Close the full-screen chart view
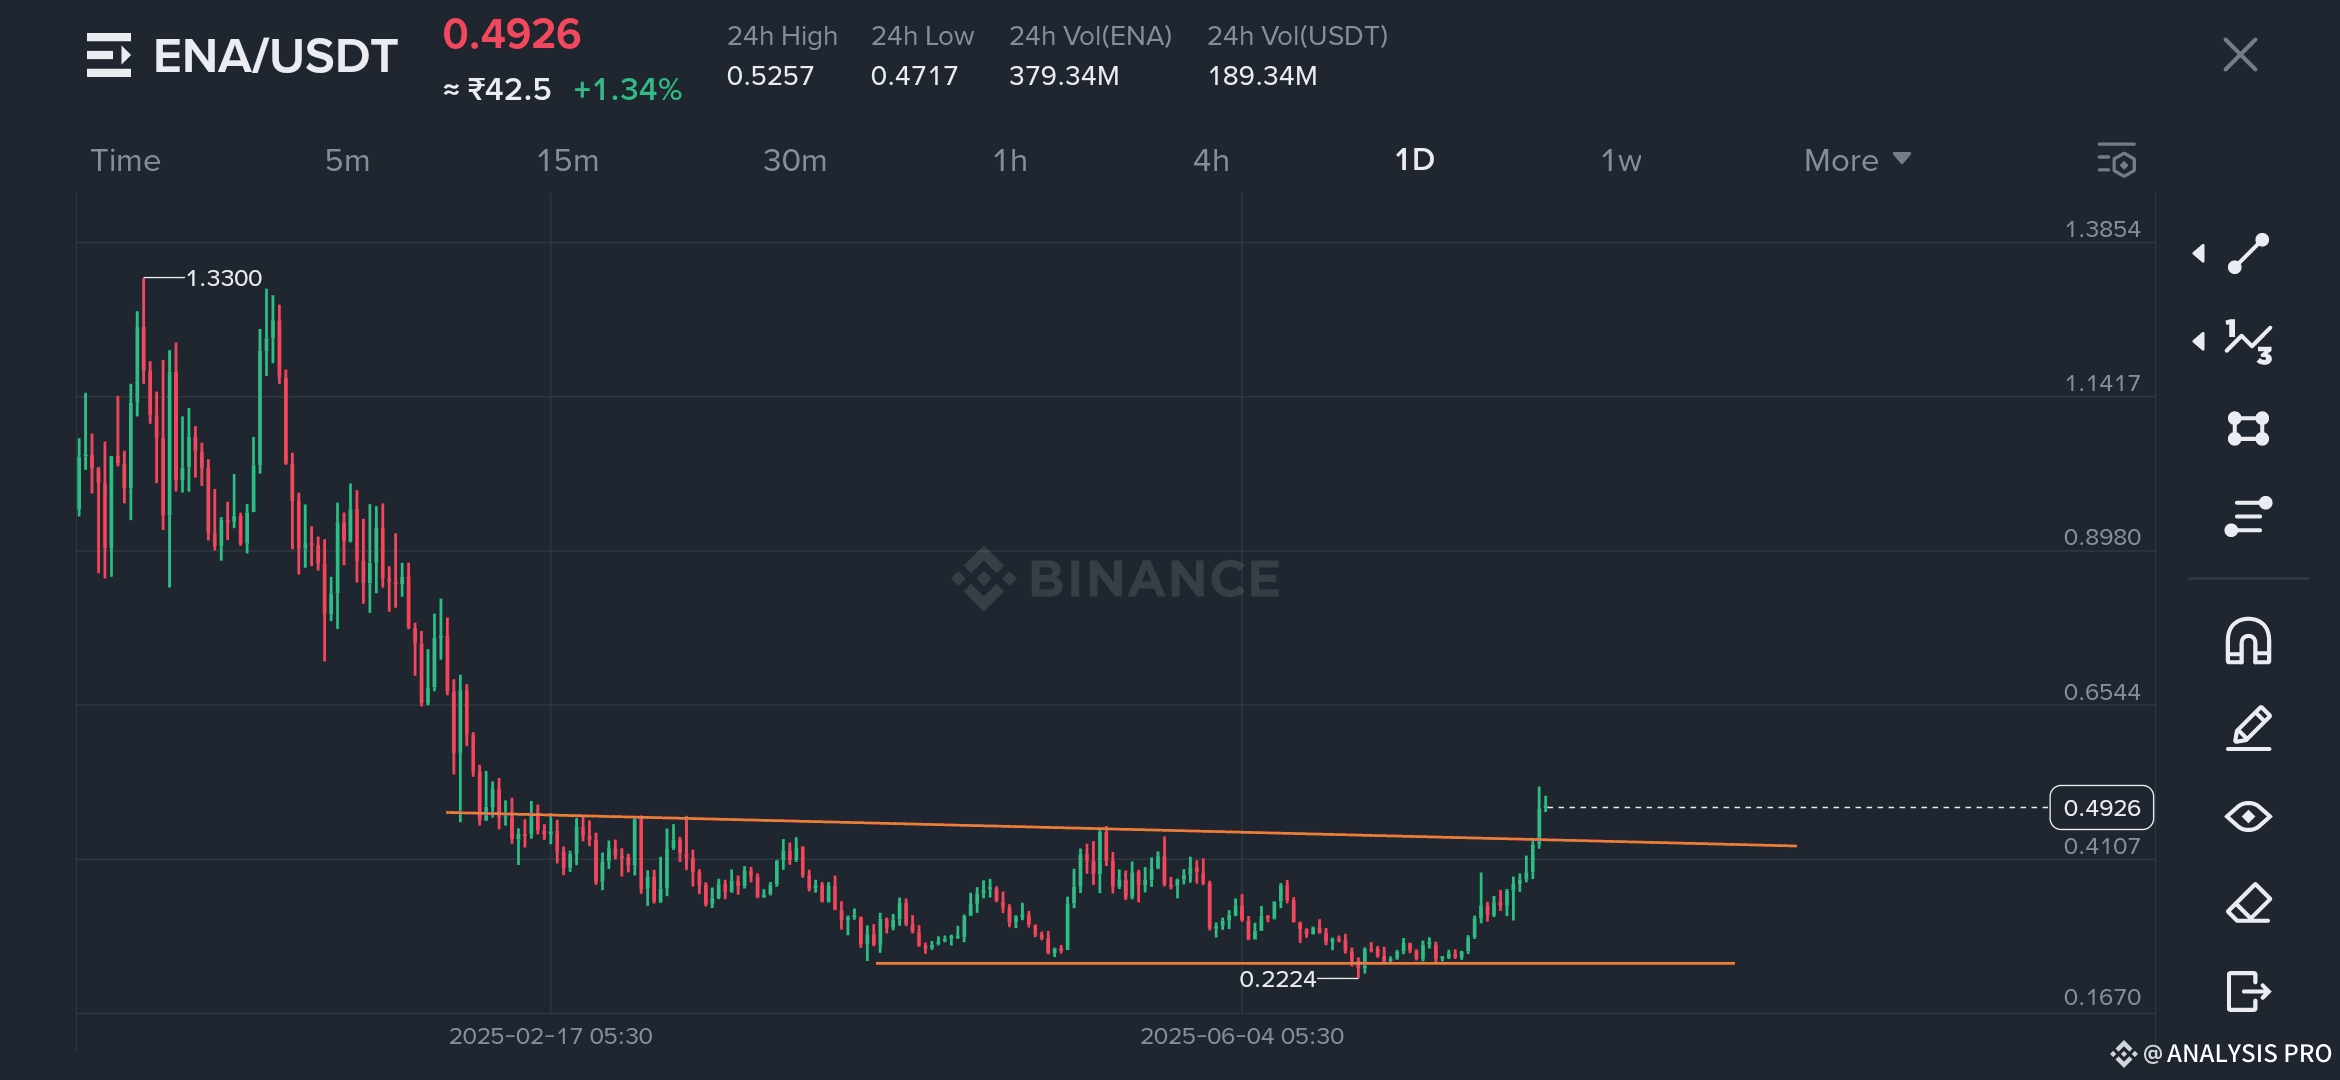The image size is (2340, 1080). pos(2240,55)
